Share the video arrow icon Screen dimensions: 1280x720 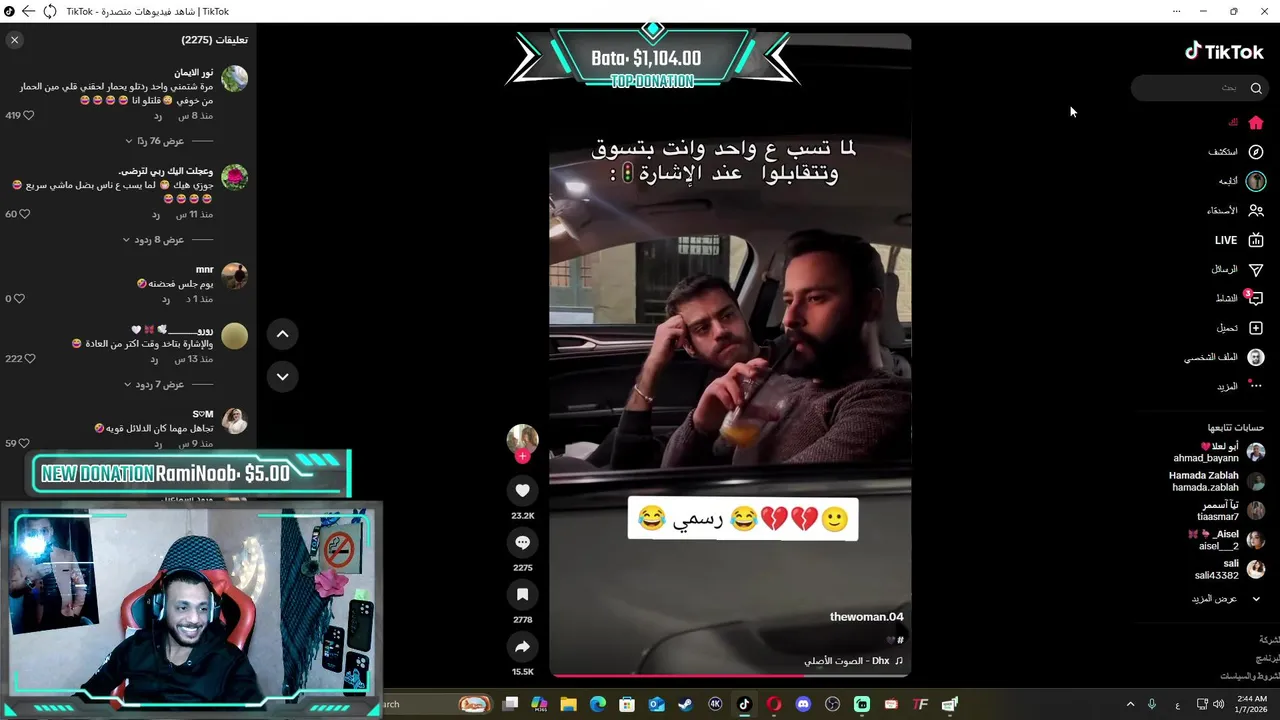(x=522, y=647)
